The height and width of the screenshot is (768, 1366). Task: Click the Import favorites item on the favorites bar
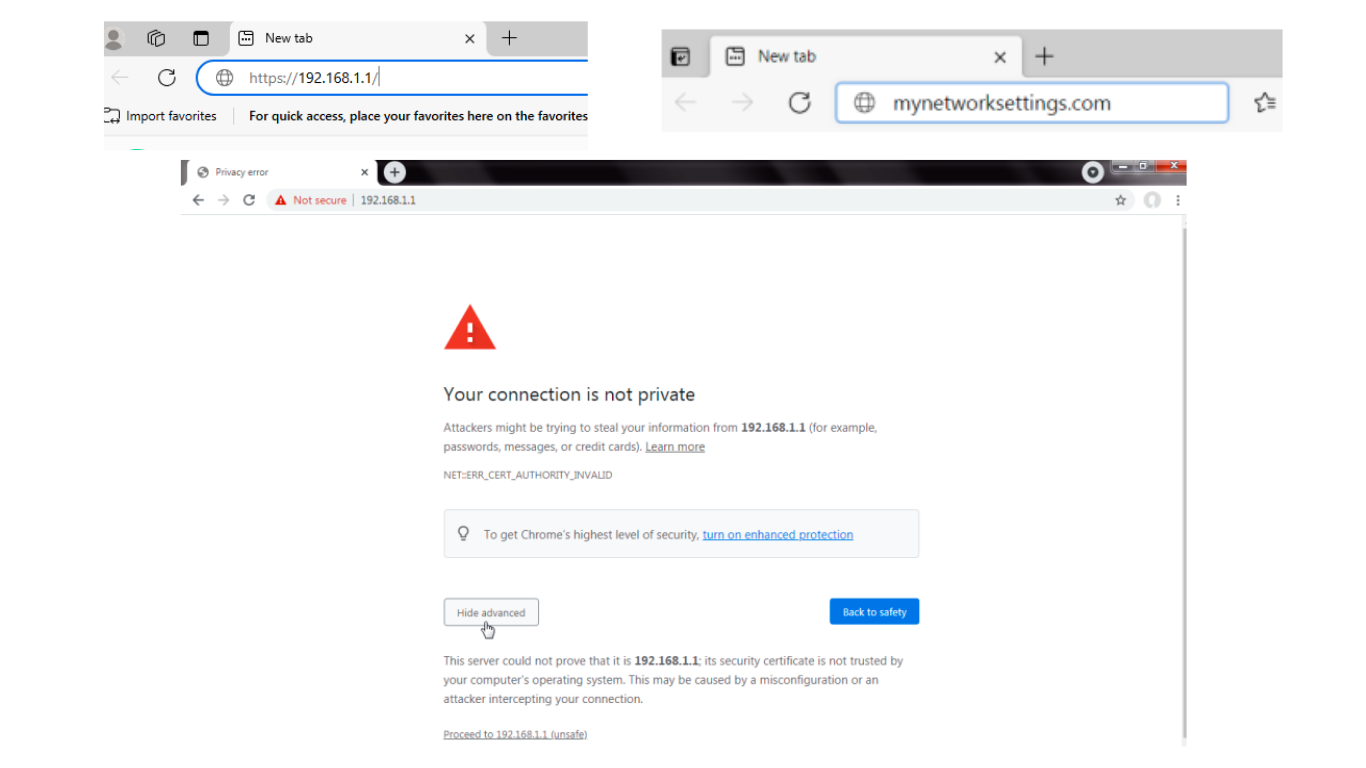[x=161, y=116]
